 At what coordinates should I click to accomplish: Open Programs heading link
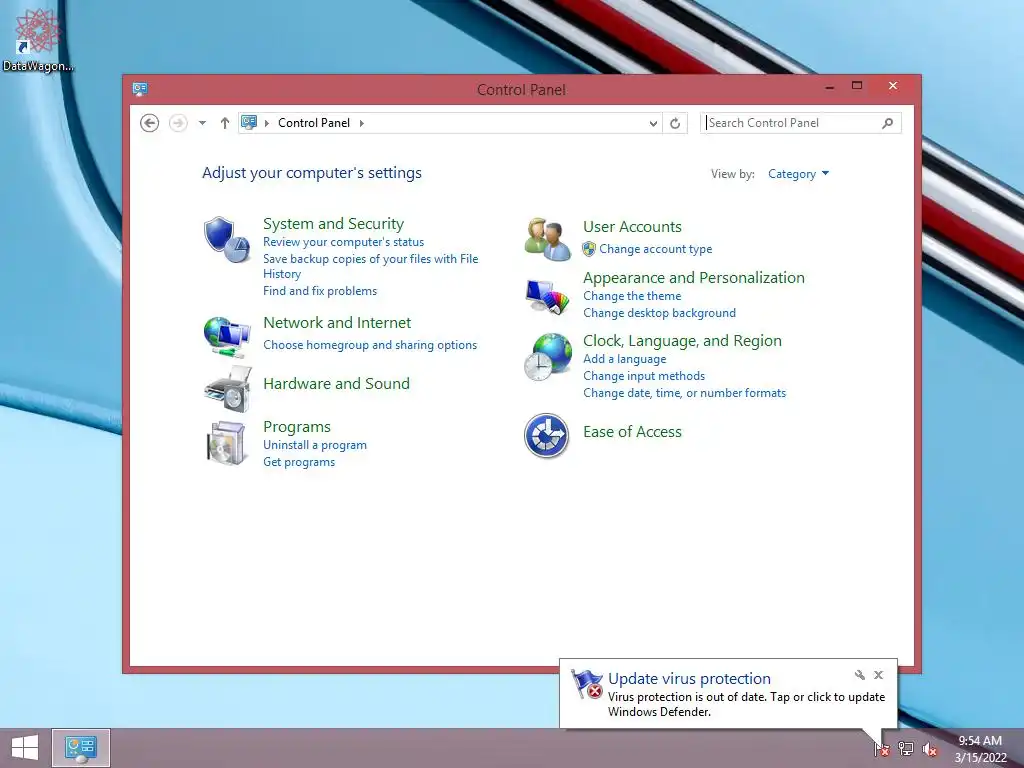296,426
